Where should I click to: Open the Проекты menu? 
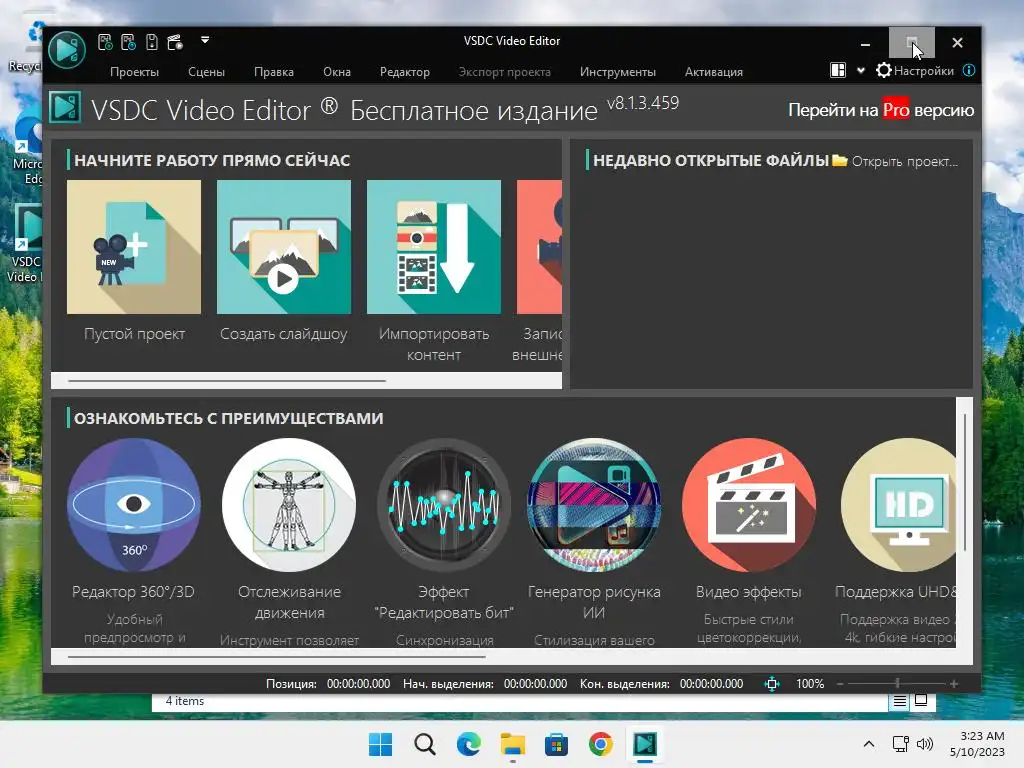click(x=134, y=72)
